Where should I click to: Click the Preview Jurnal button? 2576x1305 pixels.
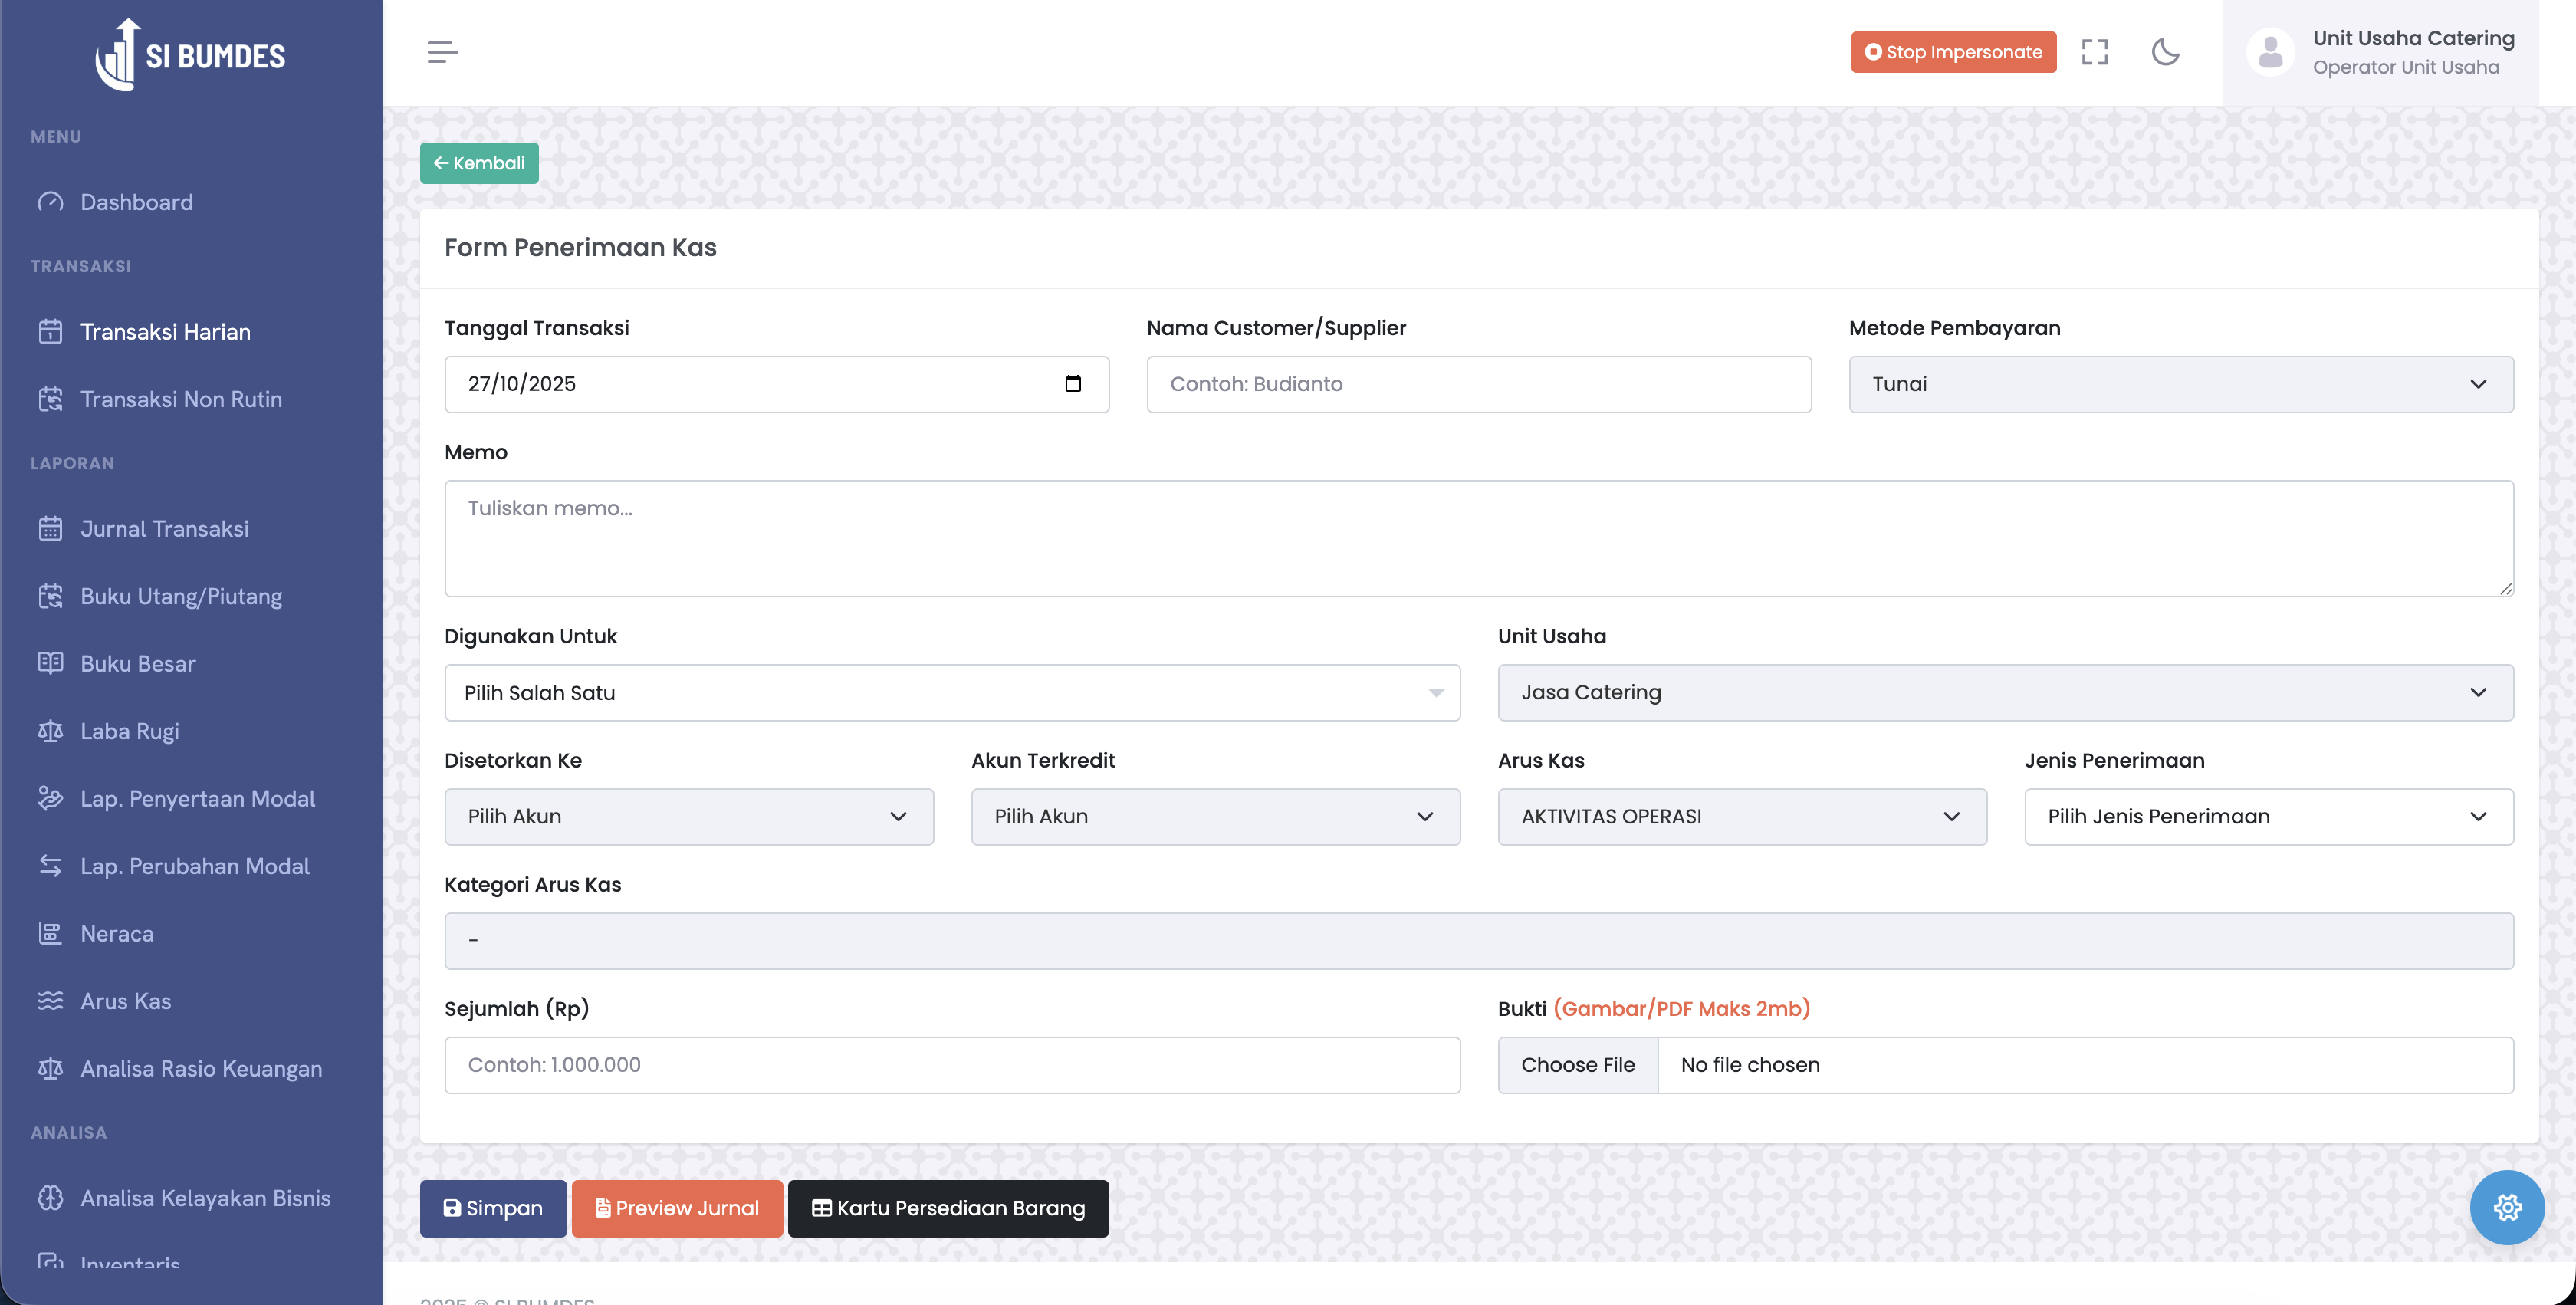tap(677, 1208)
